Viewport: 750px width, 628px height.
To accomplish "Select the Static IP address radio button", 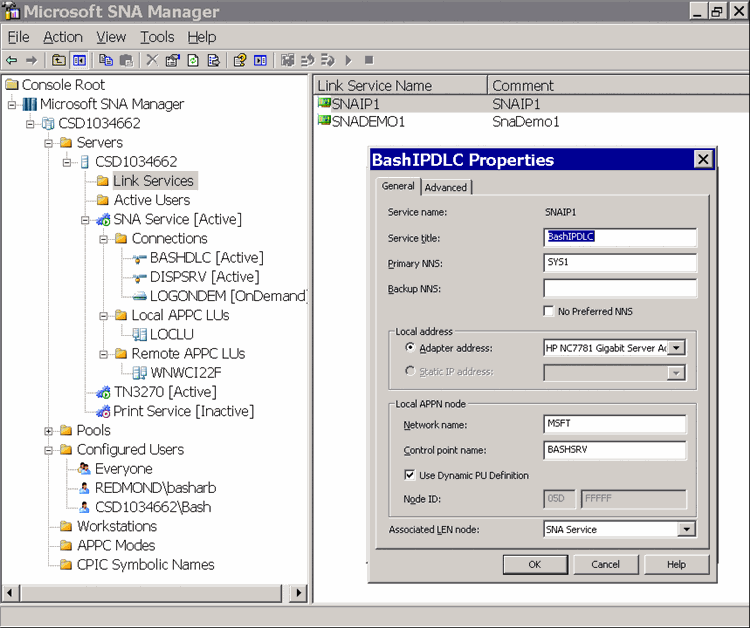I will click(x=410, y=371).
